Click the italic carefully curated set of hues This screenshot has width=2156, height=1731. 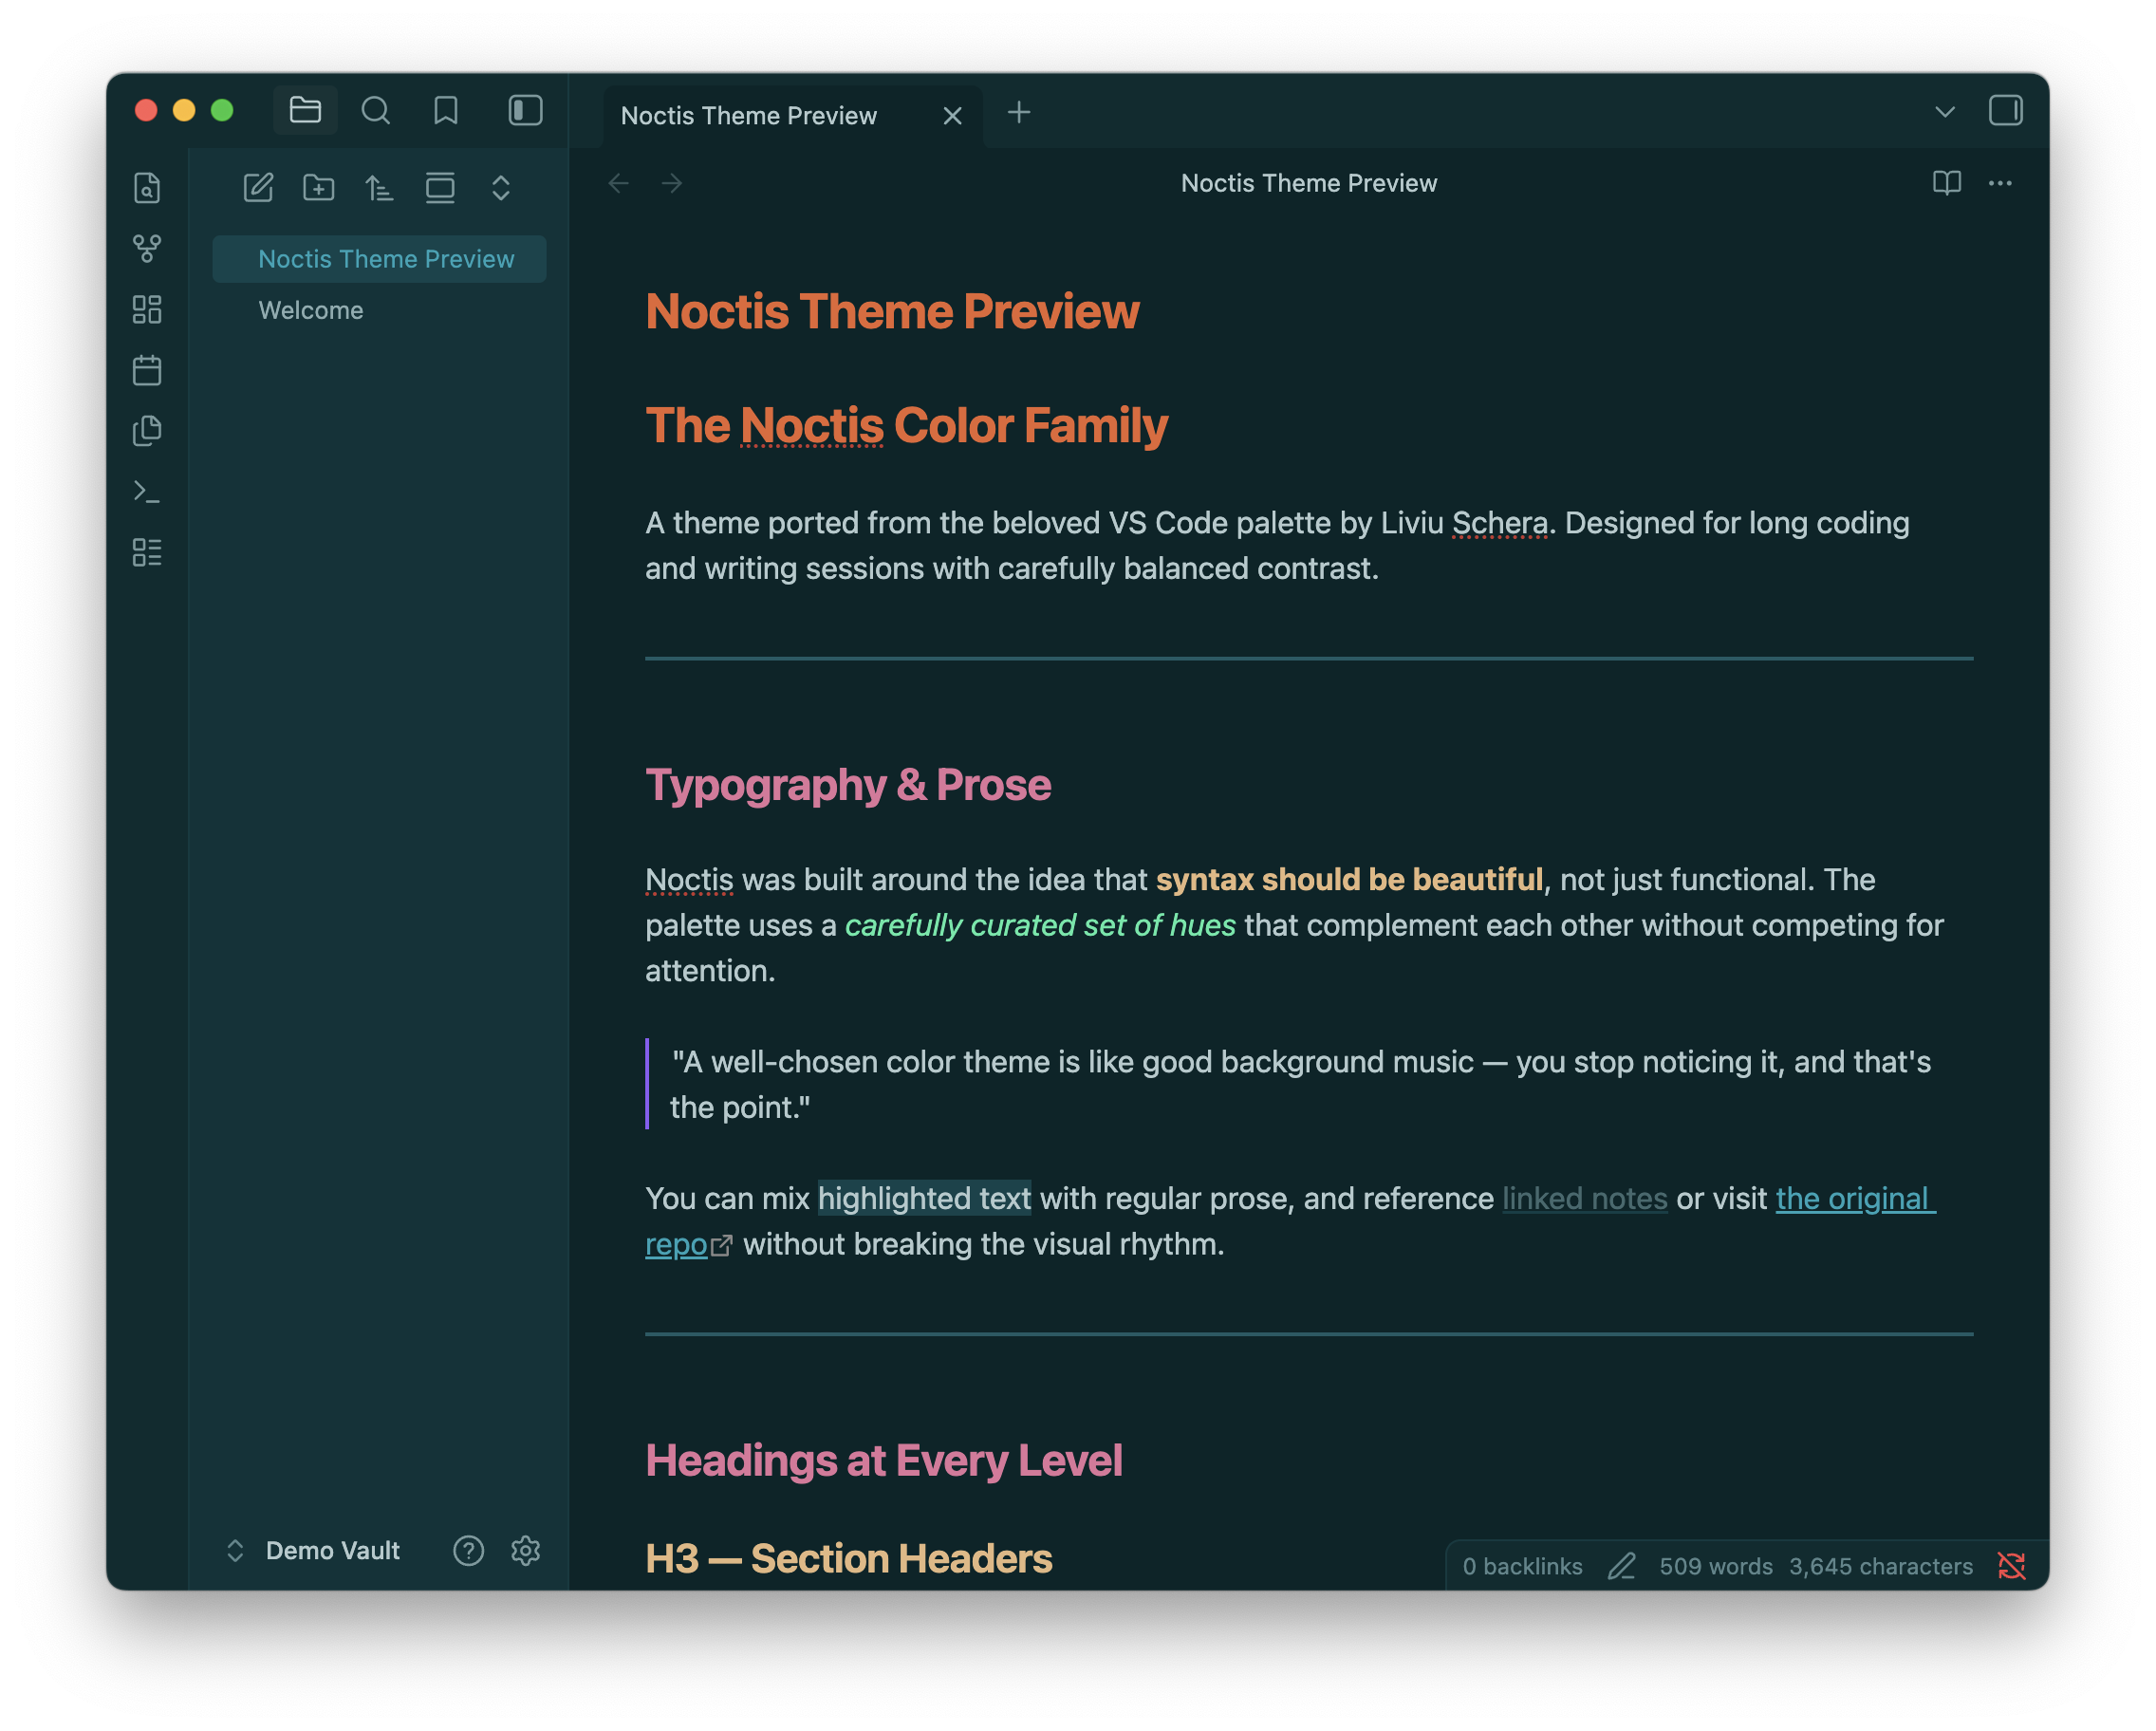click(x=1040, y=925)
